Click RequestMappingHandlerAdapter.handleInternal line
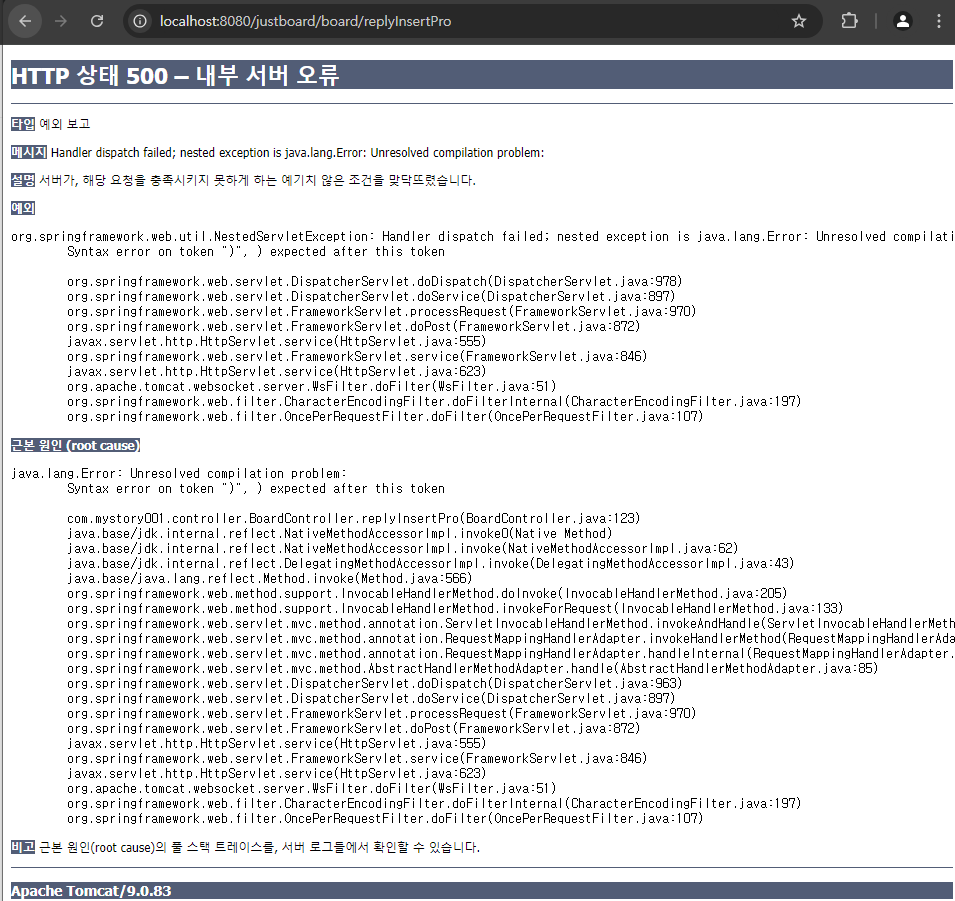The image size is (955, 901). [510, 654]
